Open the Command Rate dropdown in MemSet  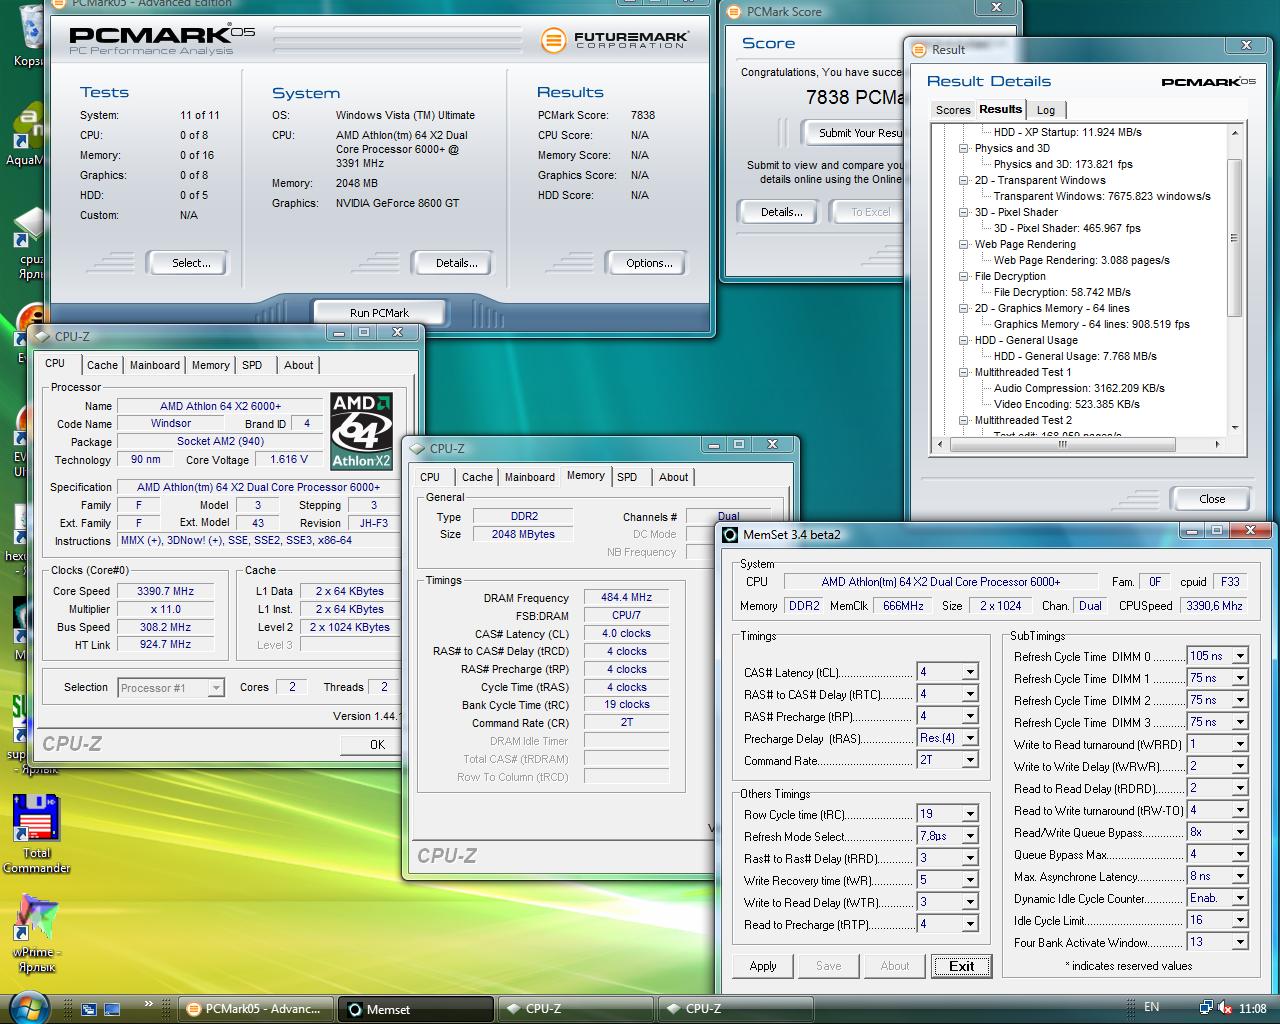pyautogui.click(x=970, y=760)
